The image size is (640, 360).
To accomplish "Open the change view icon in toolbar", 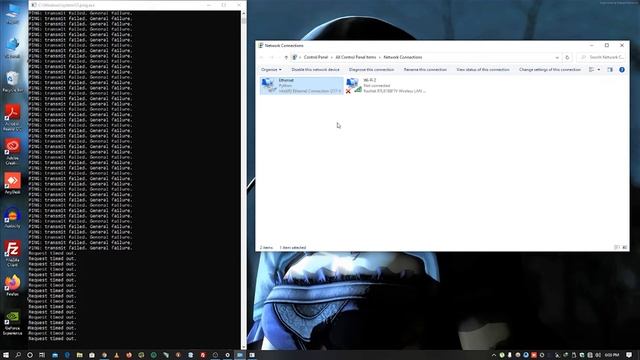I will 591,70.
